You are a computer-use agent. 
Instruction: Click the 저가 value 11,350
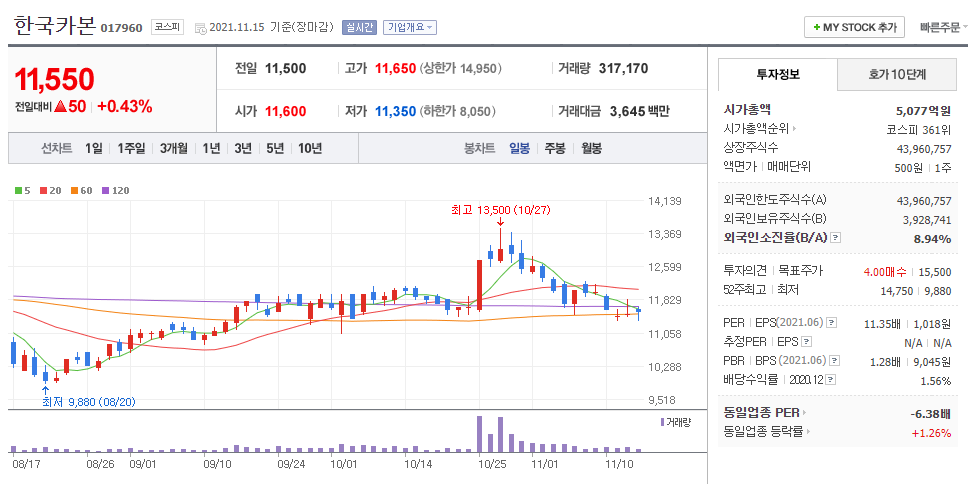pos(395,112)
